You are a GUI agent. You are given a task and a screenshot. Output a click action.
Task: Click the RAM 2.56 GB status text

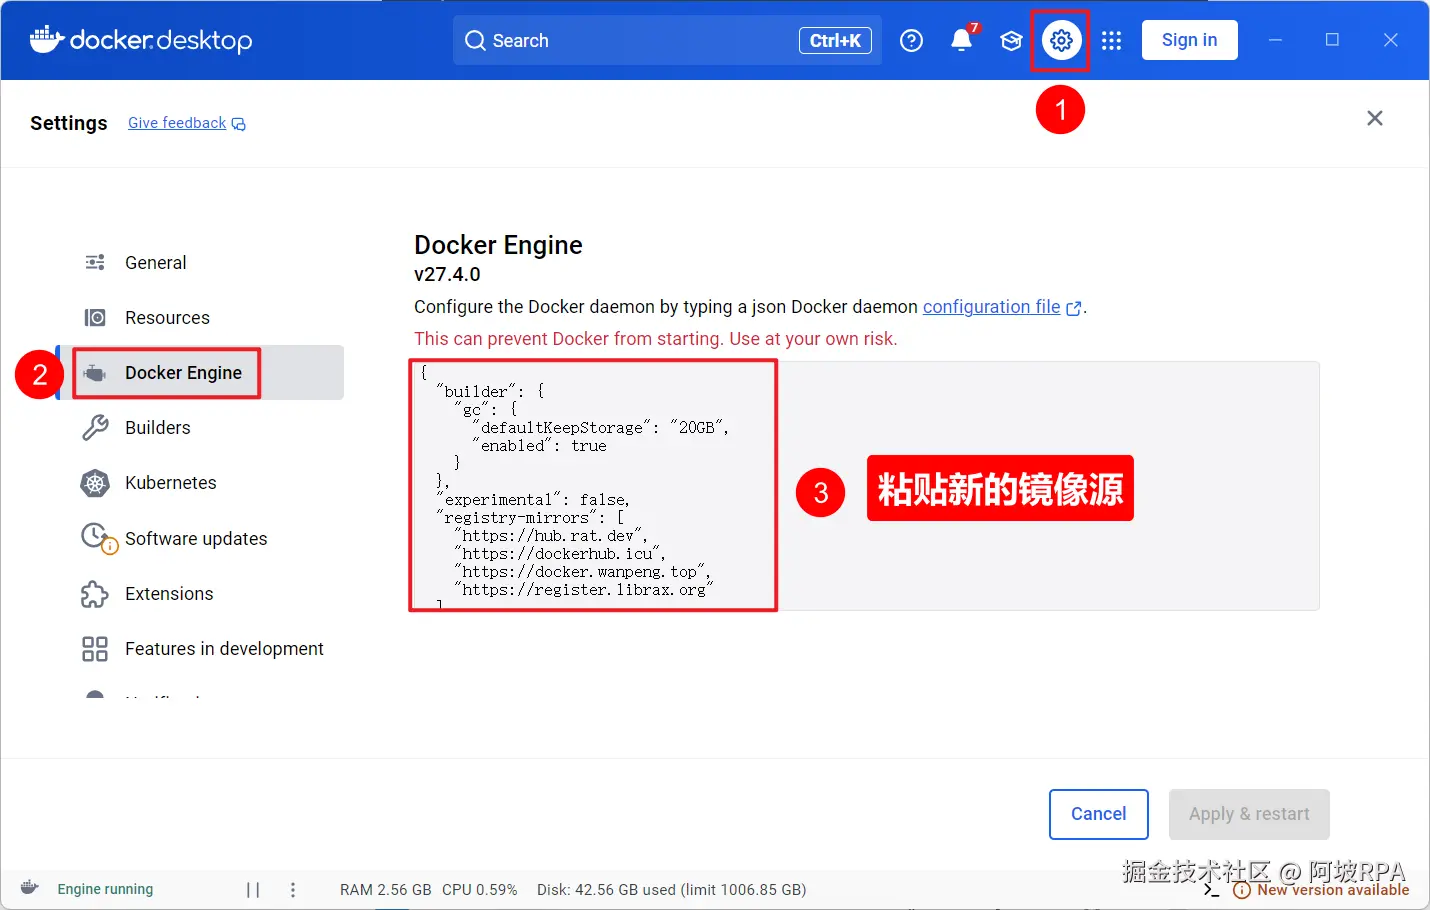pyautogui.click(x=385, y=889)
